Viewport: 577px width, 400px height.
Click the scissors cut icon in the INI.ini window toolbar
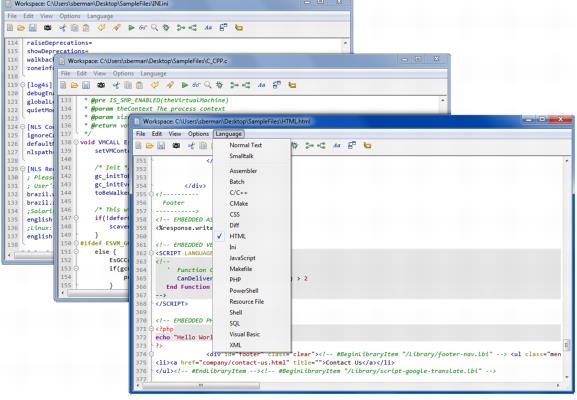(63, 28)
